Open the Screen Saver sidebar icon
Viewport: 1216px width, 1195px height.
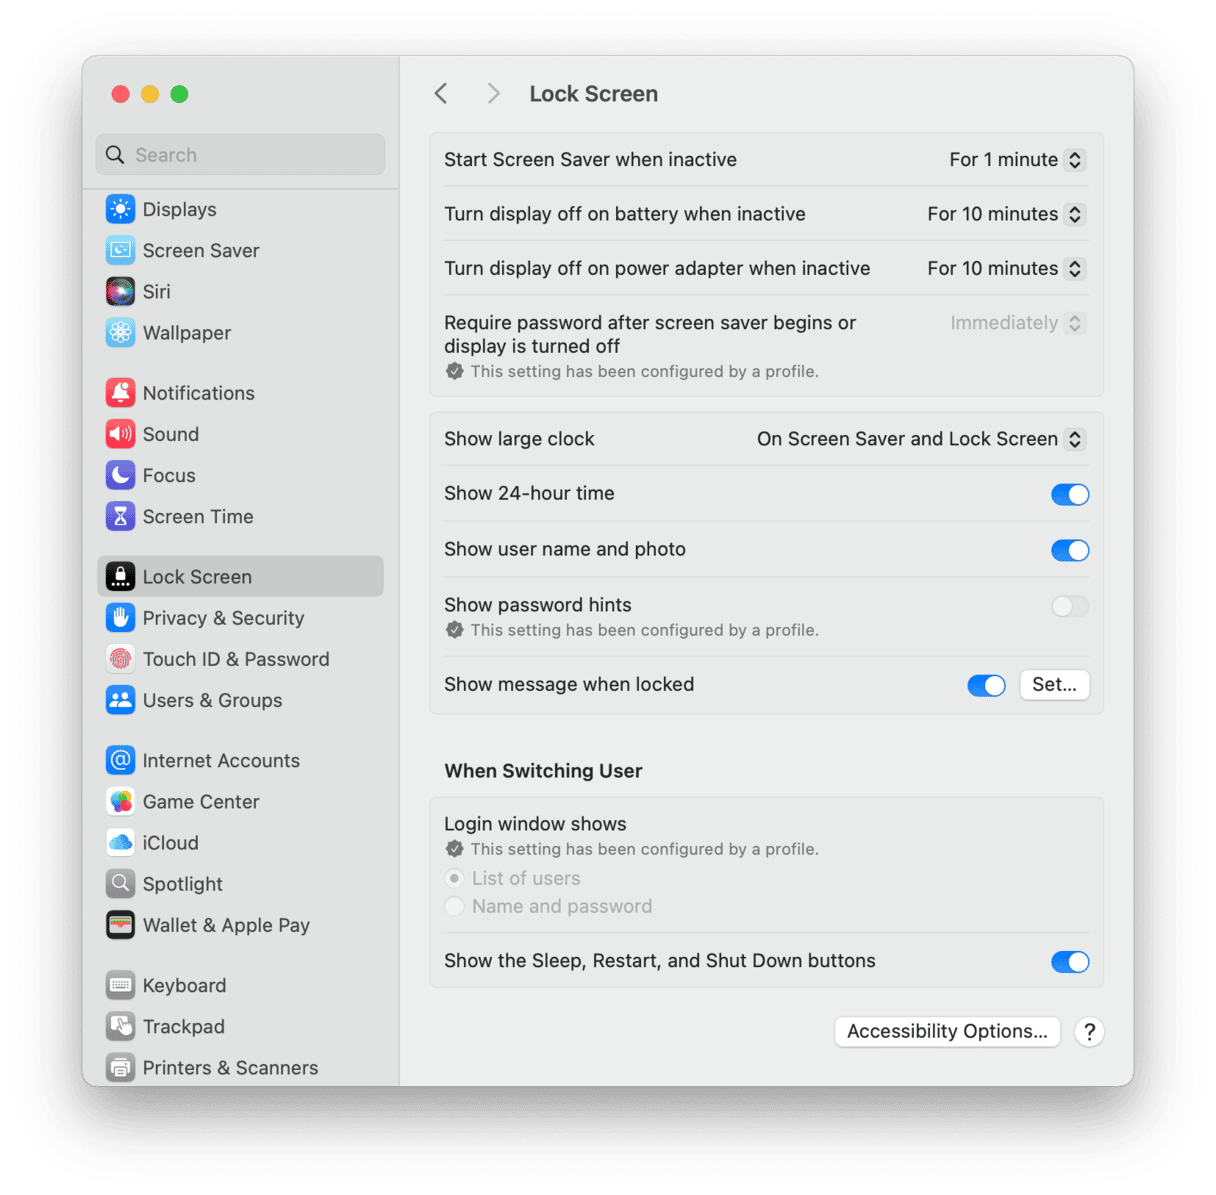coord(120,250)
